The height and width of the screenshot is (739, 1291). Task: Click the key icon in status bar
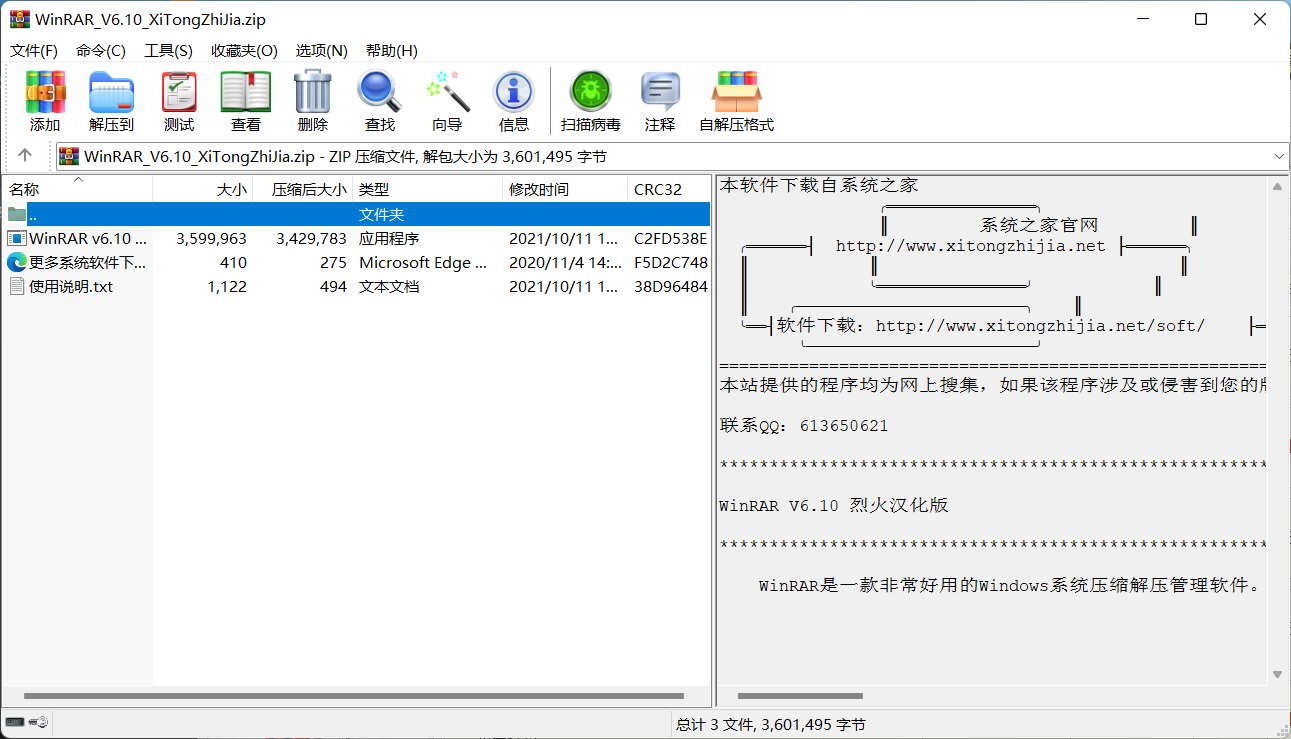40,721
